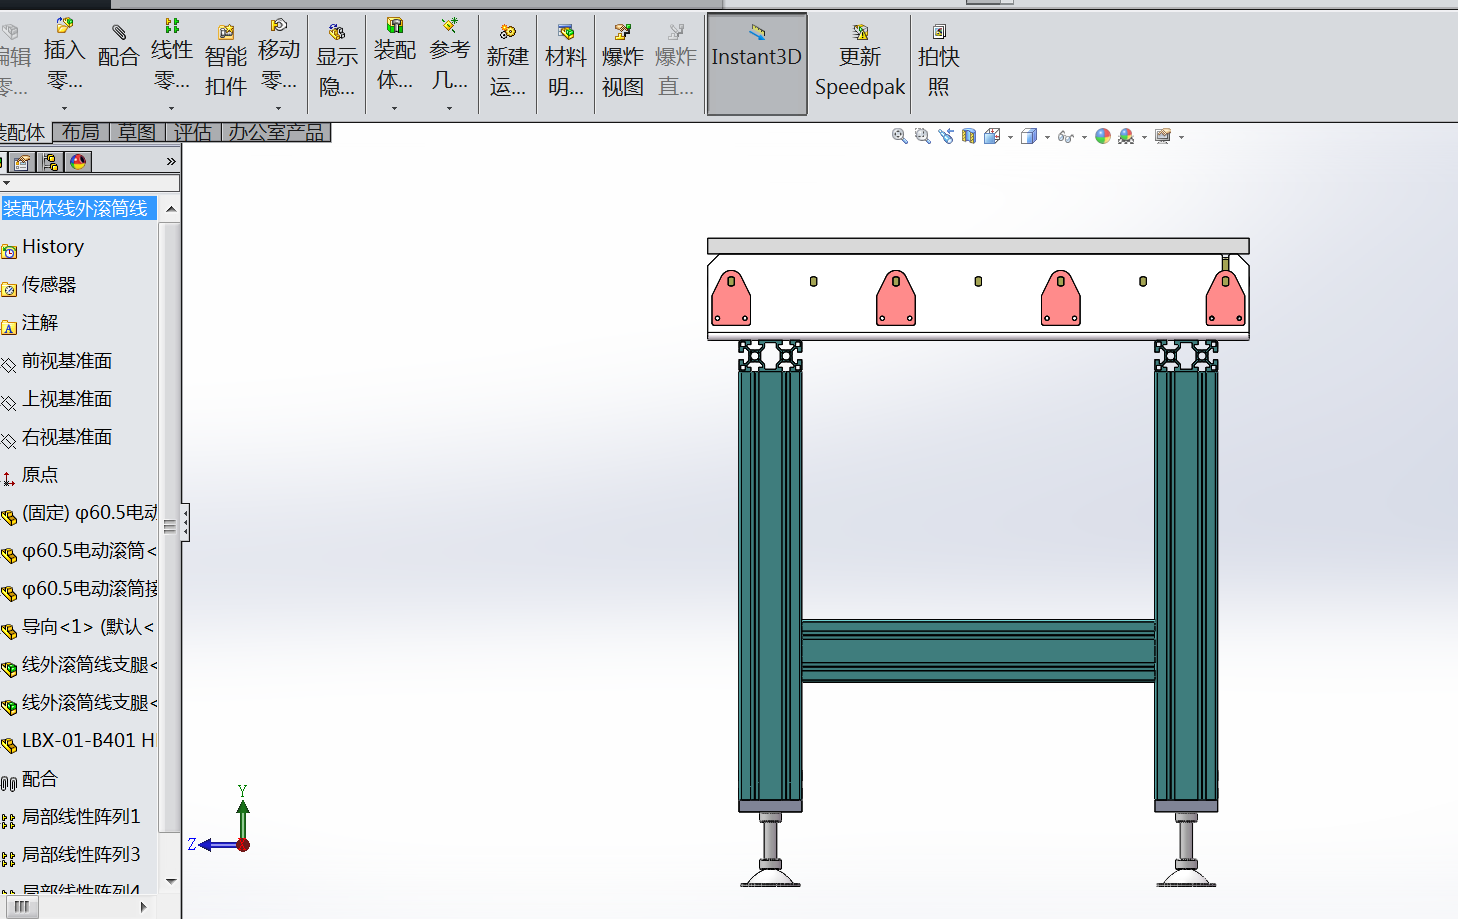
Task: Click the feature tree scroll up arrow
Action: coord(171,208)
